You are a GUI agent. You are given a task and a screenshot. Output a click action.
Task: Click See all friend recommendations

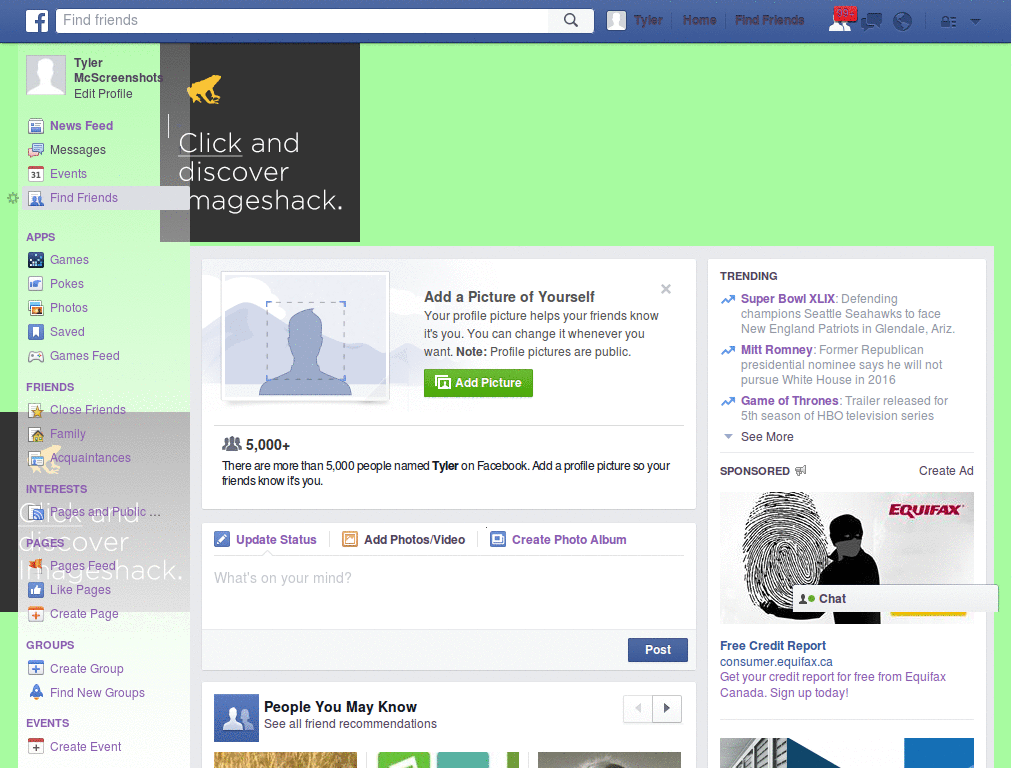click(350, 724)
